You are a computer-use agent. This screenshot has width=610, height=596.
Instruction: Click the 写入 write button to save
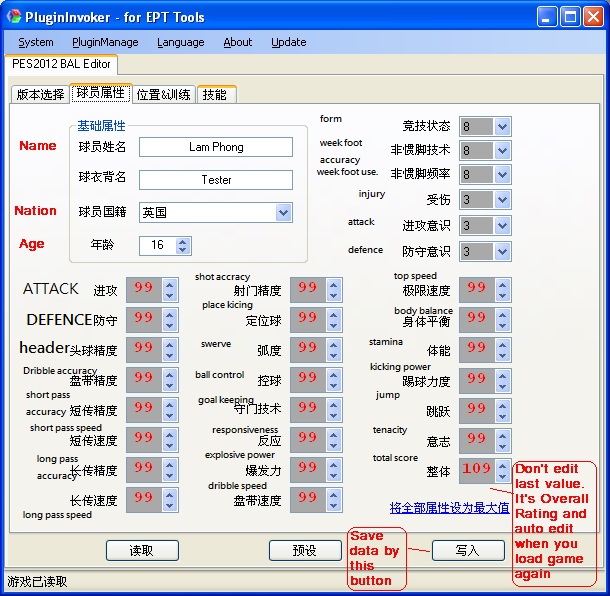467,551
